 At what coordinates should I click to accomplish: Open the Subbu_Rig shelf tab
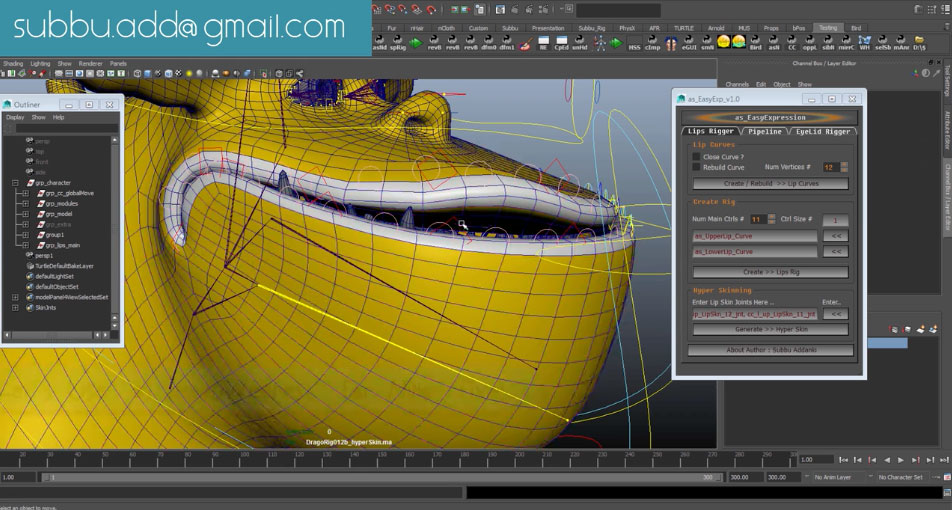tap(591, 28)
